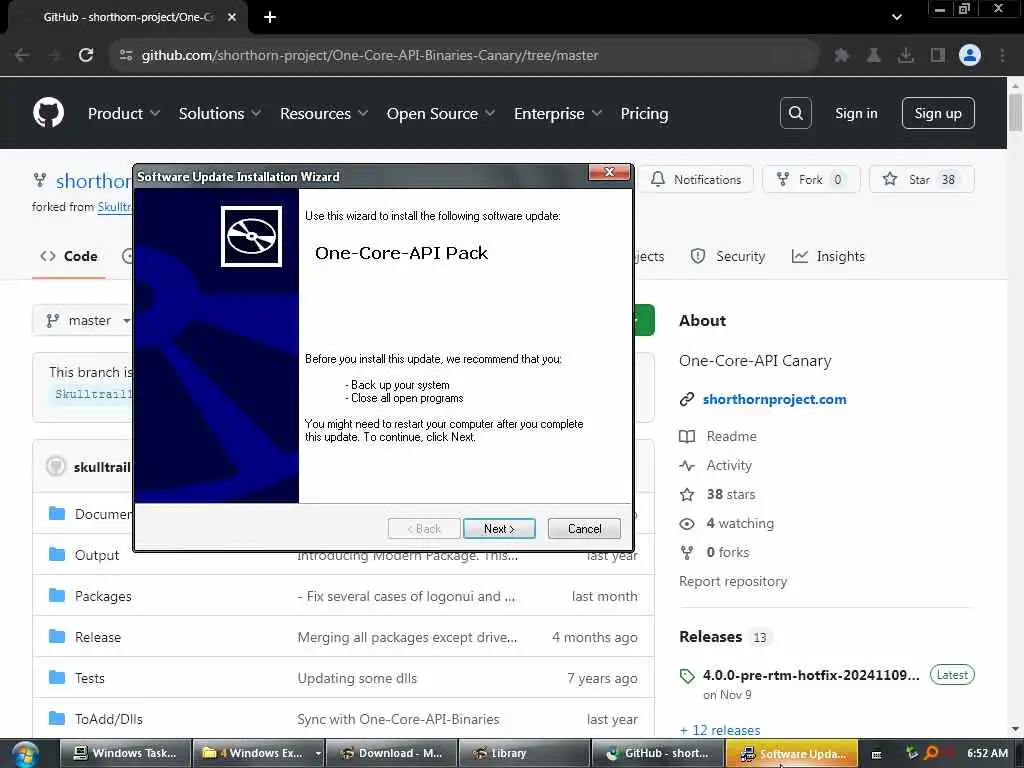The image size is (1024, 768).
Task: Open the 4.0.0-pre-rtm-hotfix release
Action: click(810, 675)
